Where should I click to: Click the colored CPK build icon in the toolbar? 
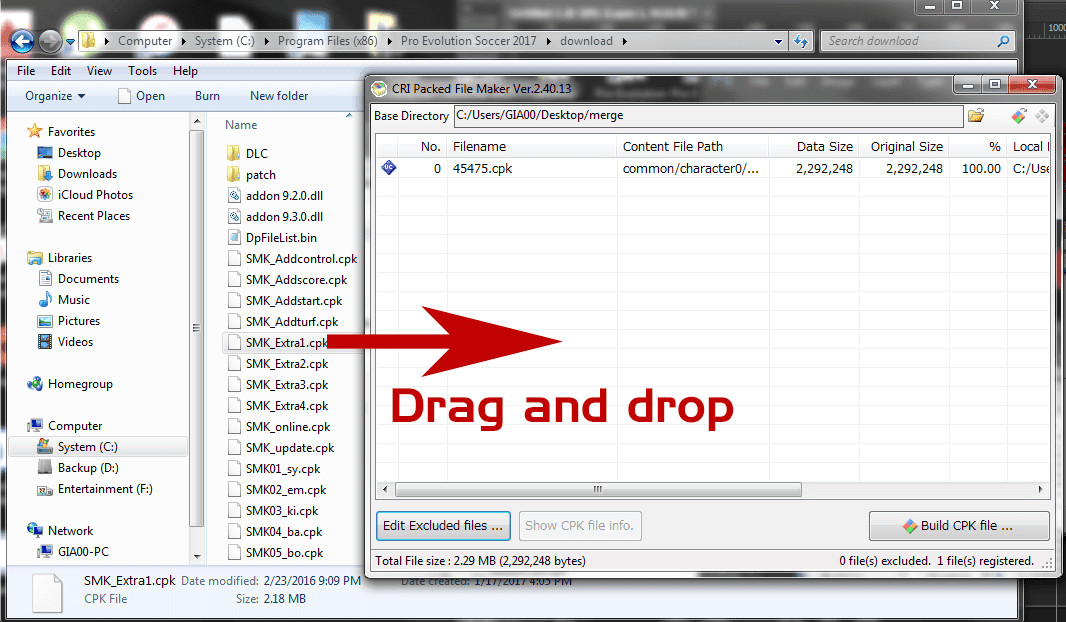coord(1017,115)
